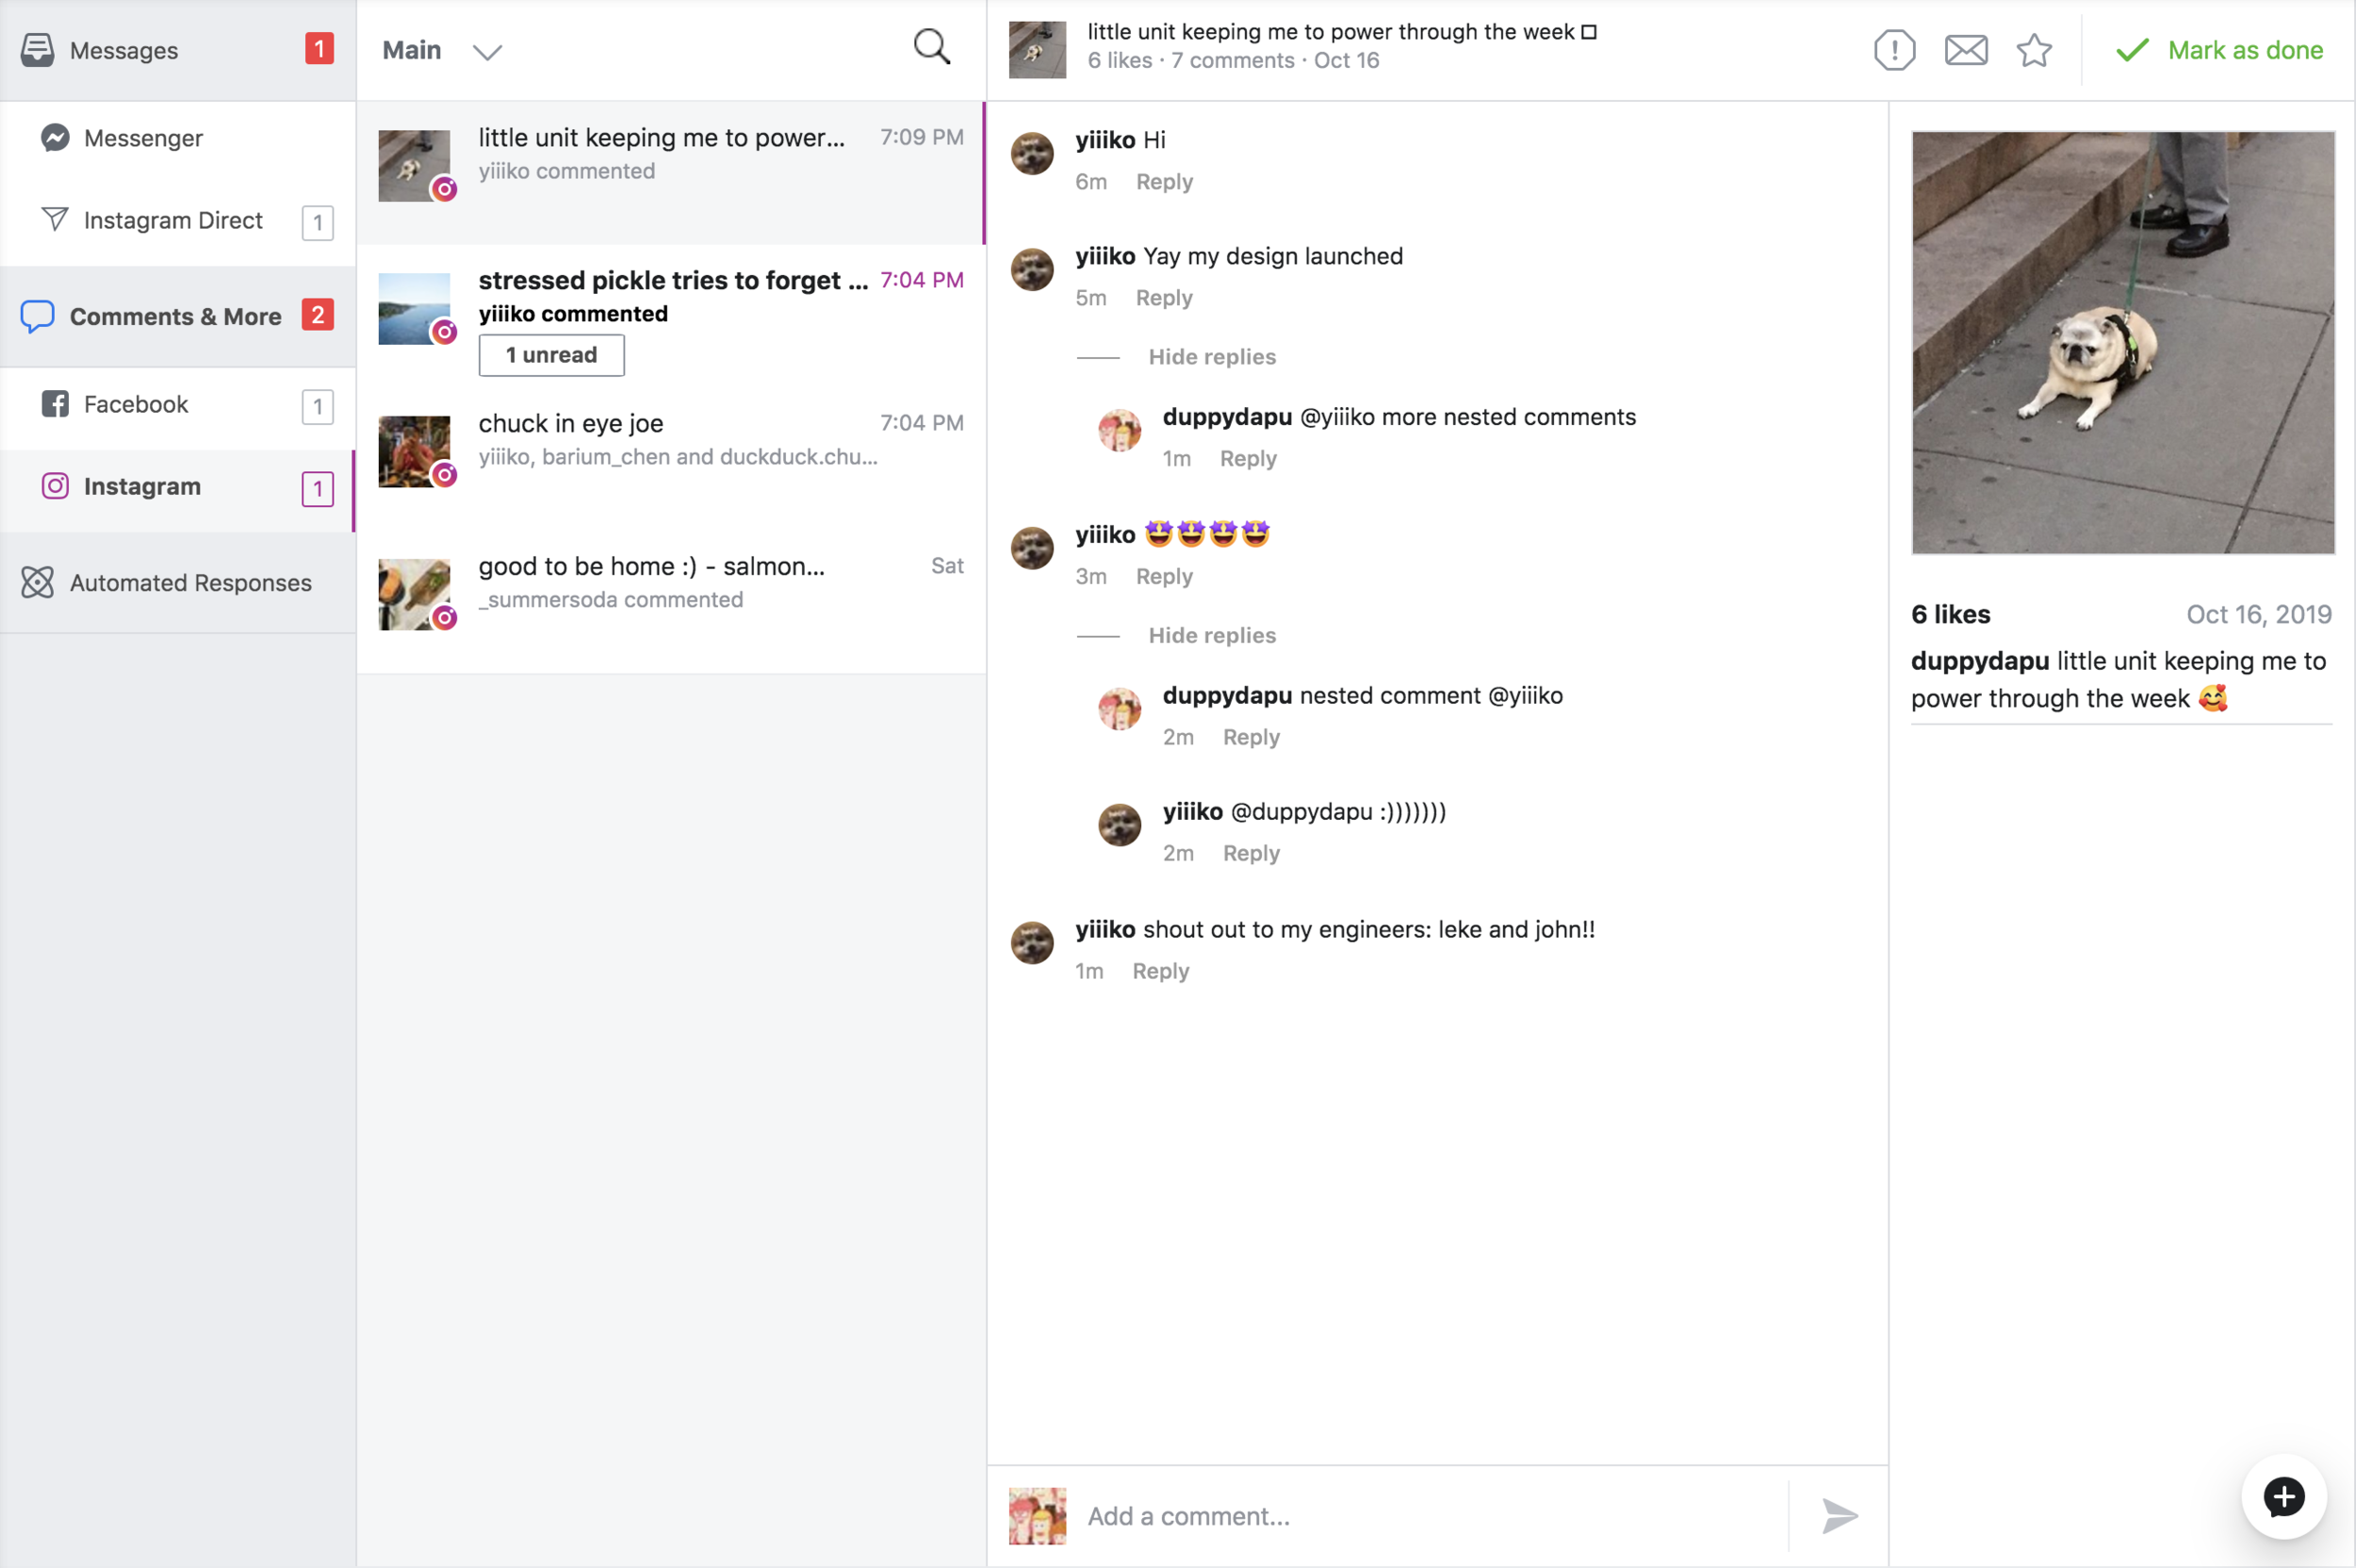Mark as unread with envelope icon

pyautogui.click(x=1966, y=50)
